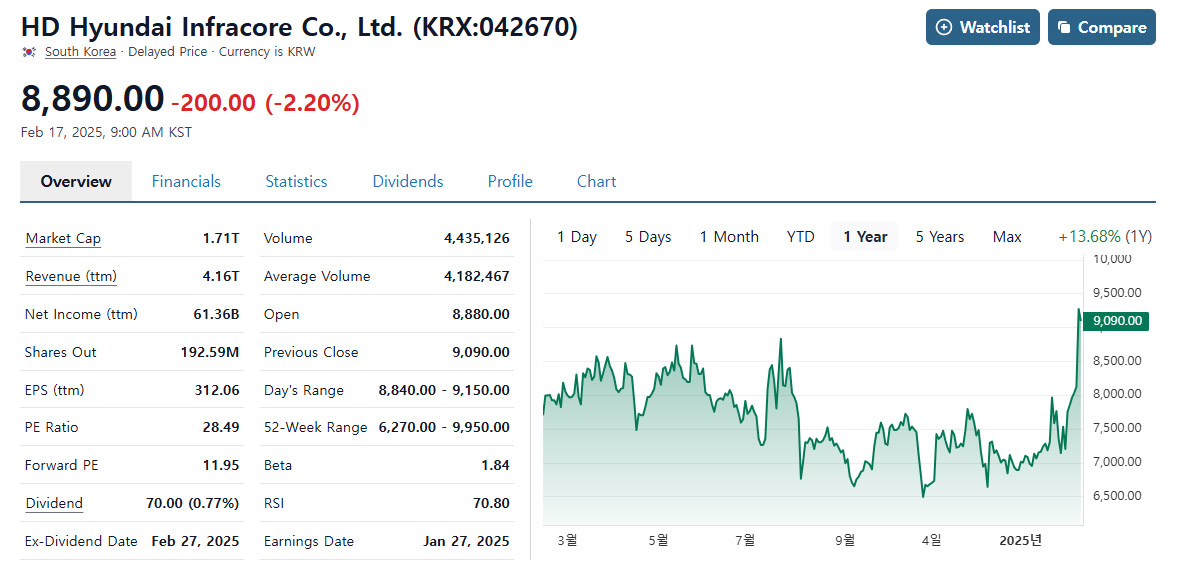Click the Earnings Date Jan 27, 2025
The width and height of the screenshot is (1194, 578).
click(x=466, y=541)
